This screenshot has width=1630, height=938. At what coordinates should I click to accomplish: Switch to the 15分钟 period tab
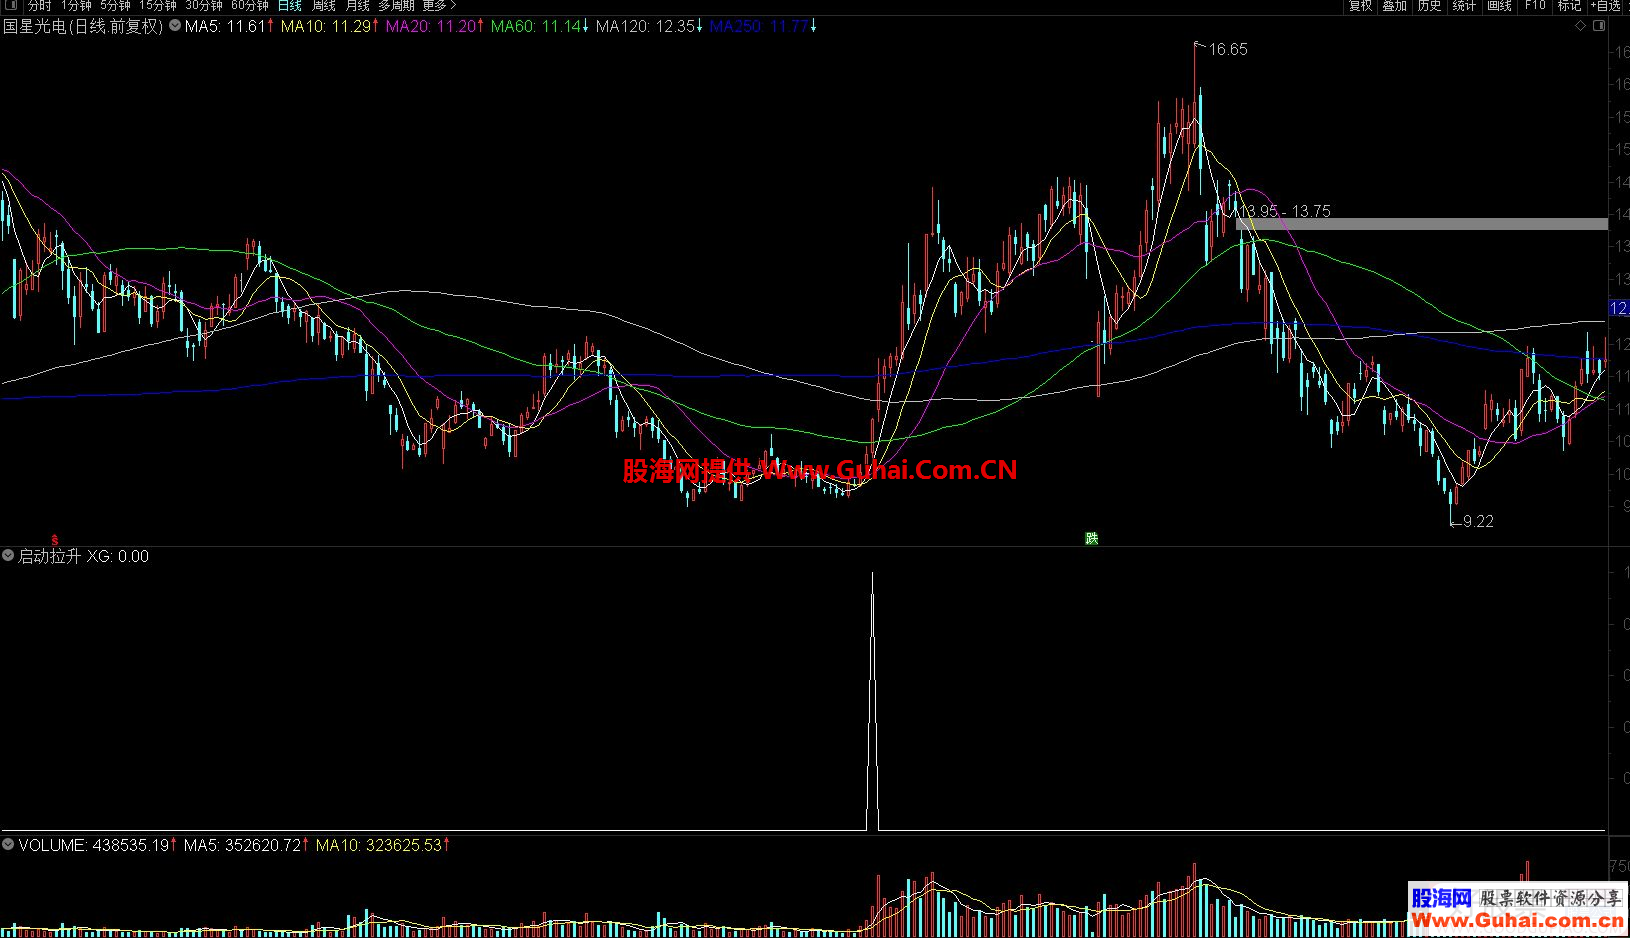(158, 5)
